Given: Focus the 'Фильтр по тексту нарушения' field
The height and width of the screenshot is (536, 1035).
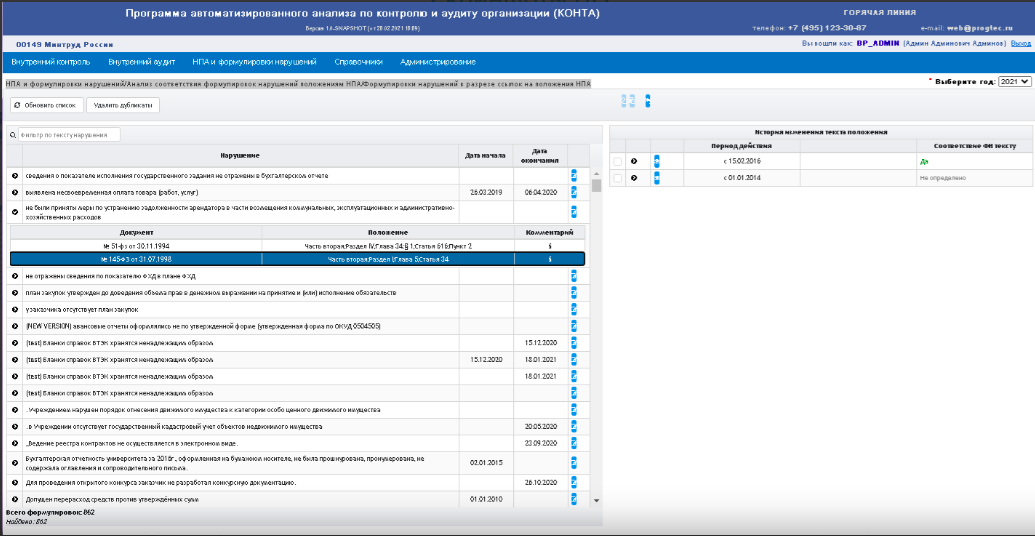Looking at the screenshot, I should [69, 135].
